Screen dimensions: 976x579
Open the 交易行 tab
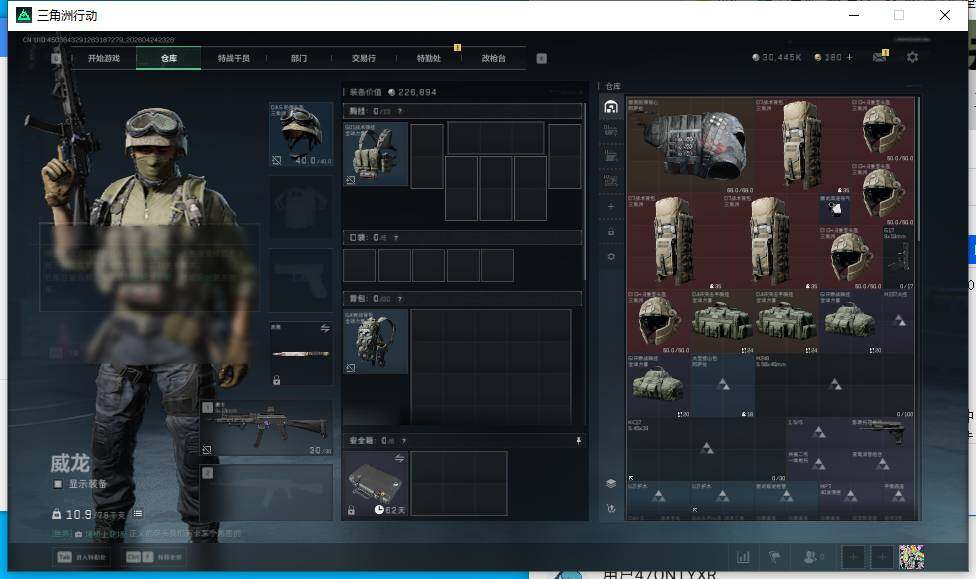(364, 58)
